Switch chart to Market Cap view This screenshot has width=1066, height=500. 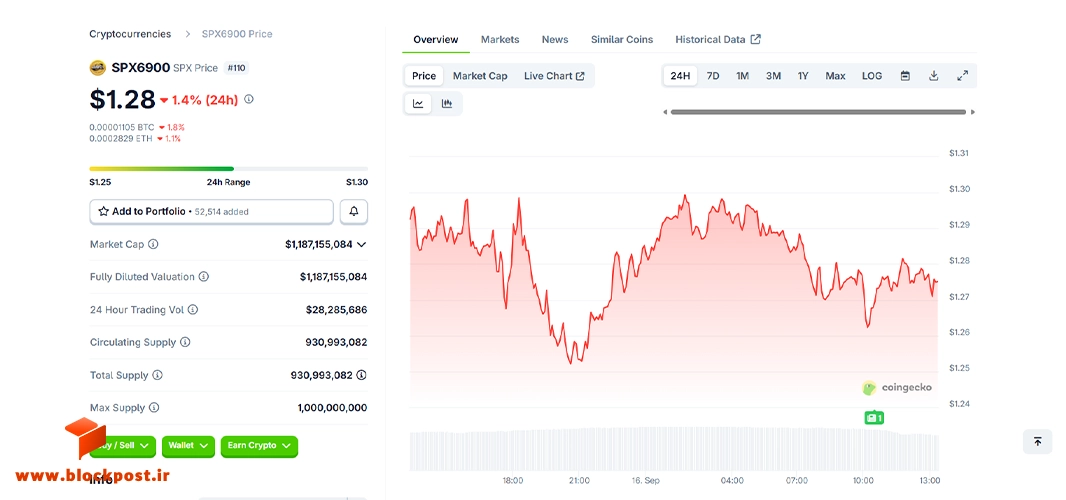(480, 76)
